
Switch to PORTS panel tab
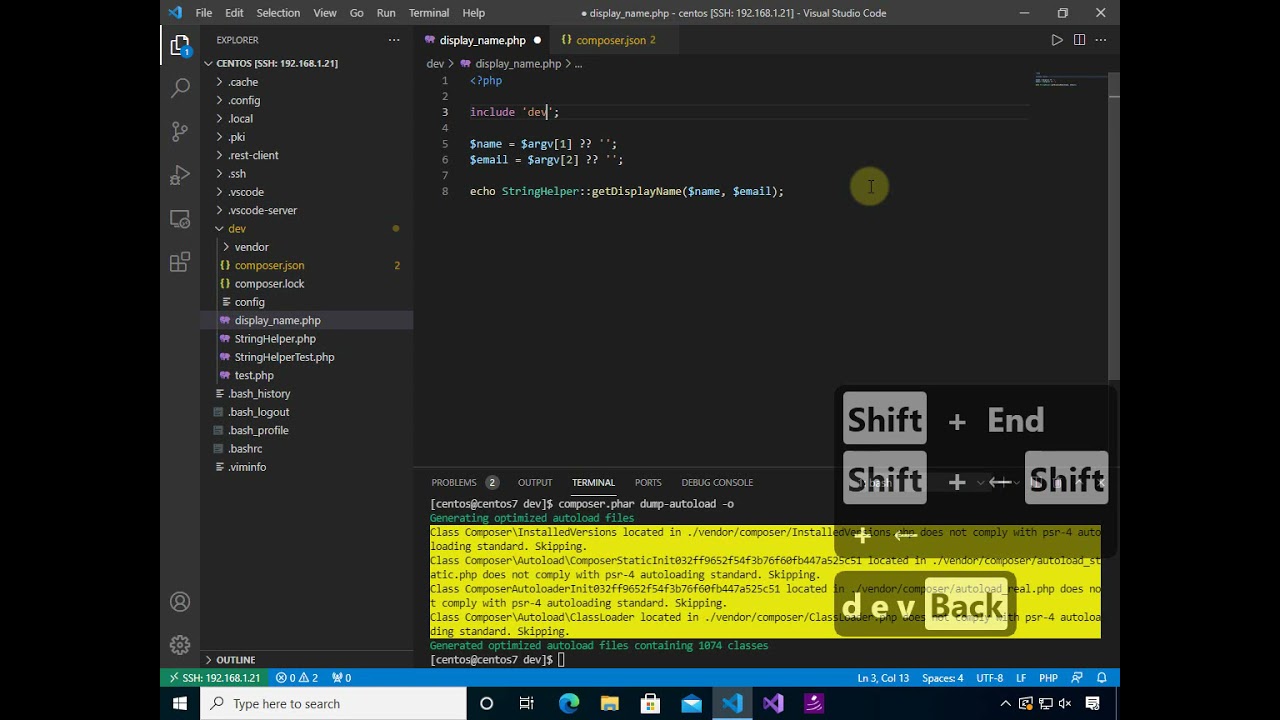(648, 482)
